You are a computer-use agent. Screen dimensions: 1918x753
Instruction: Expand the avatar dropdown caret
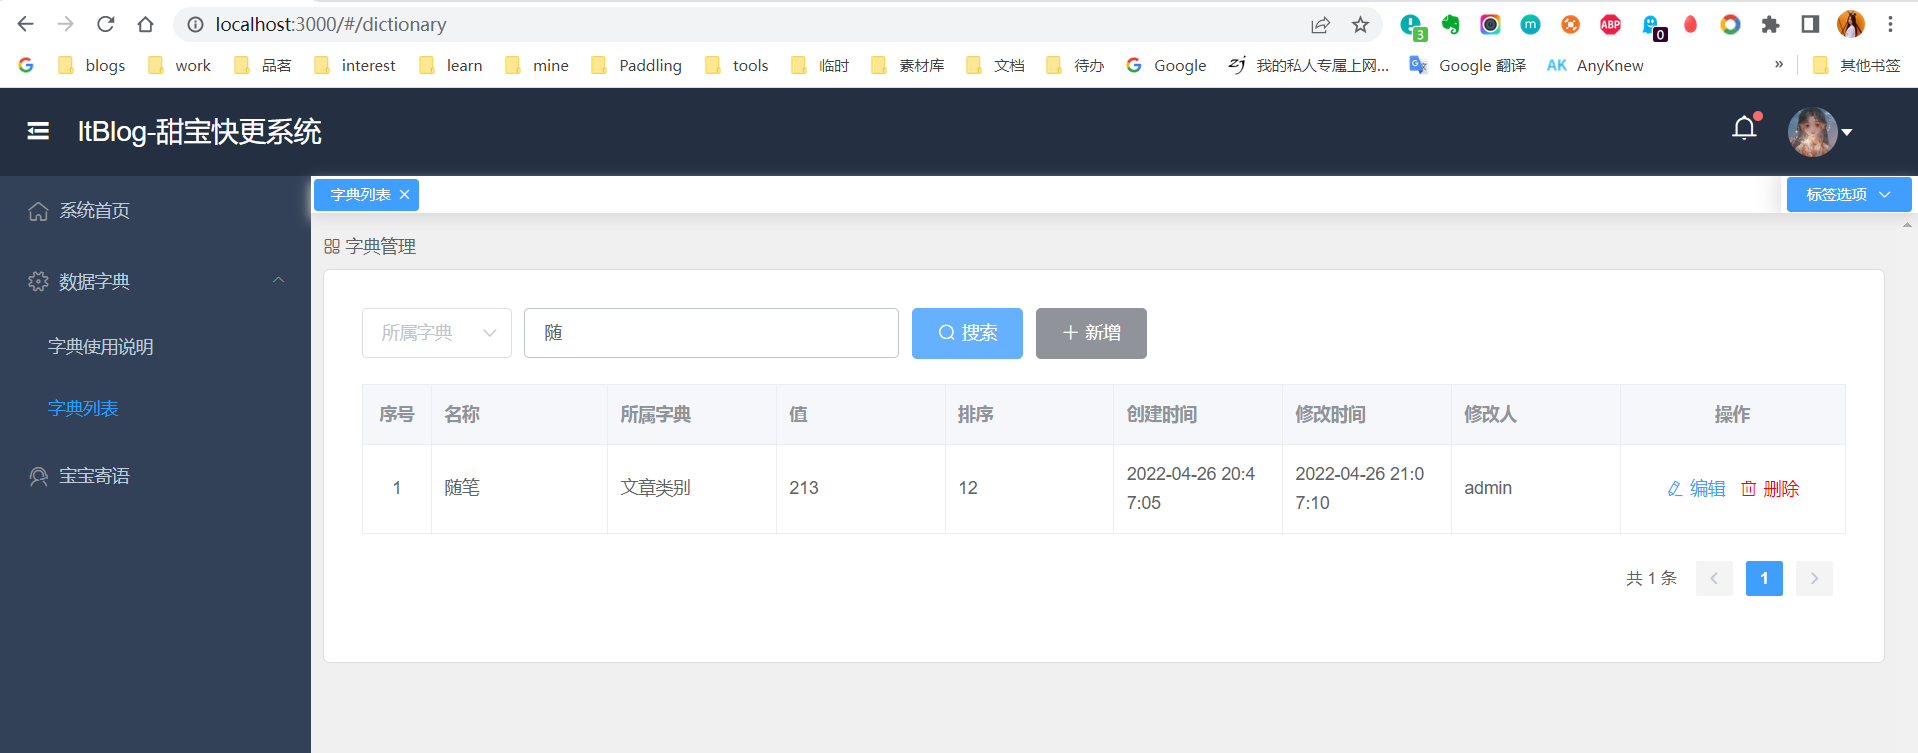1847,132
